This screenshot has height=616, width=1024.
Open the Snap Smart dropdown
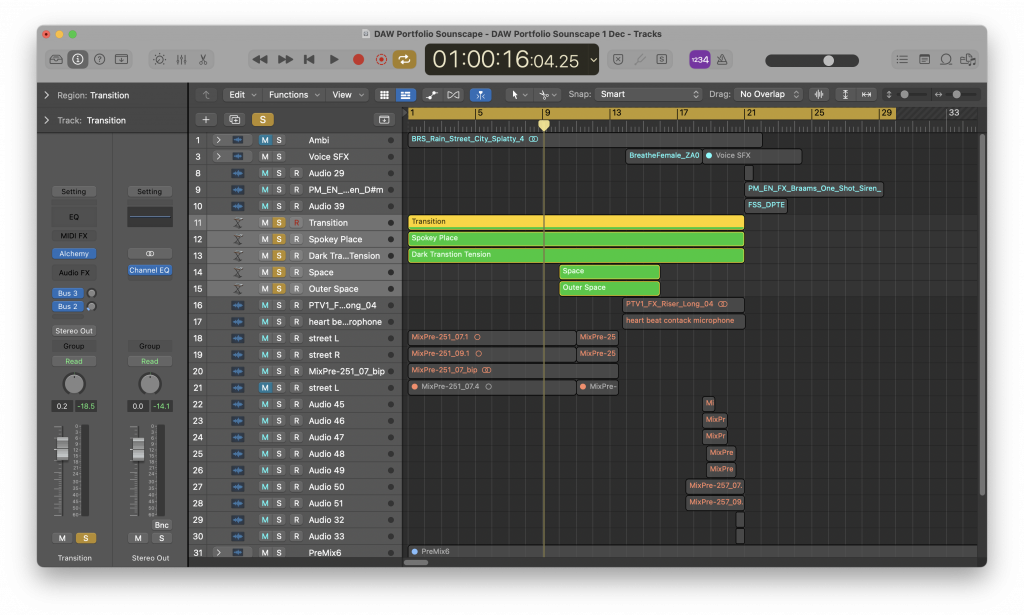(x=647, y=94)
